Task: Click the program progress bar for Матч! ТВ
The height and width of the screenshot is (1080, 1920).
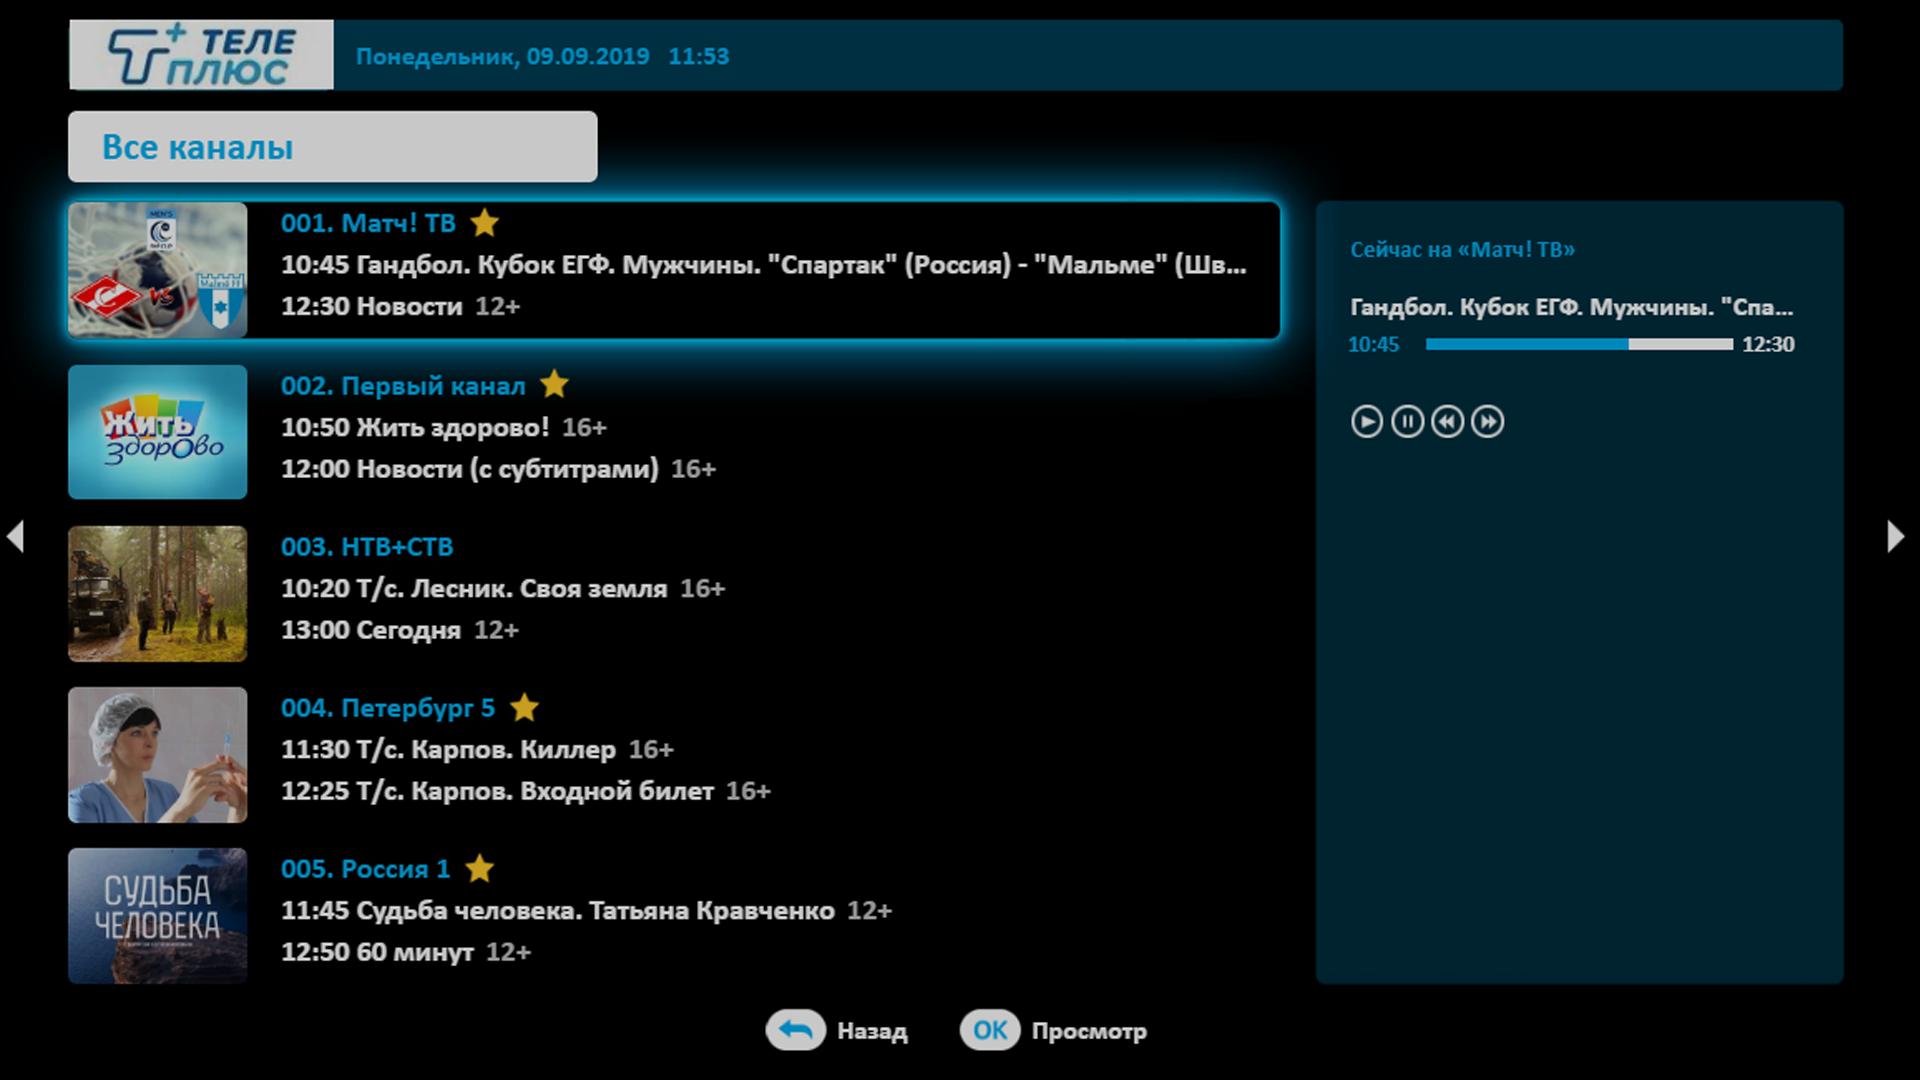Action: pyautogui.click(x=1579, y=344)
